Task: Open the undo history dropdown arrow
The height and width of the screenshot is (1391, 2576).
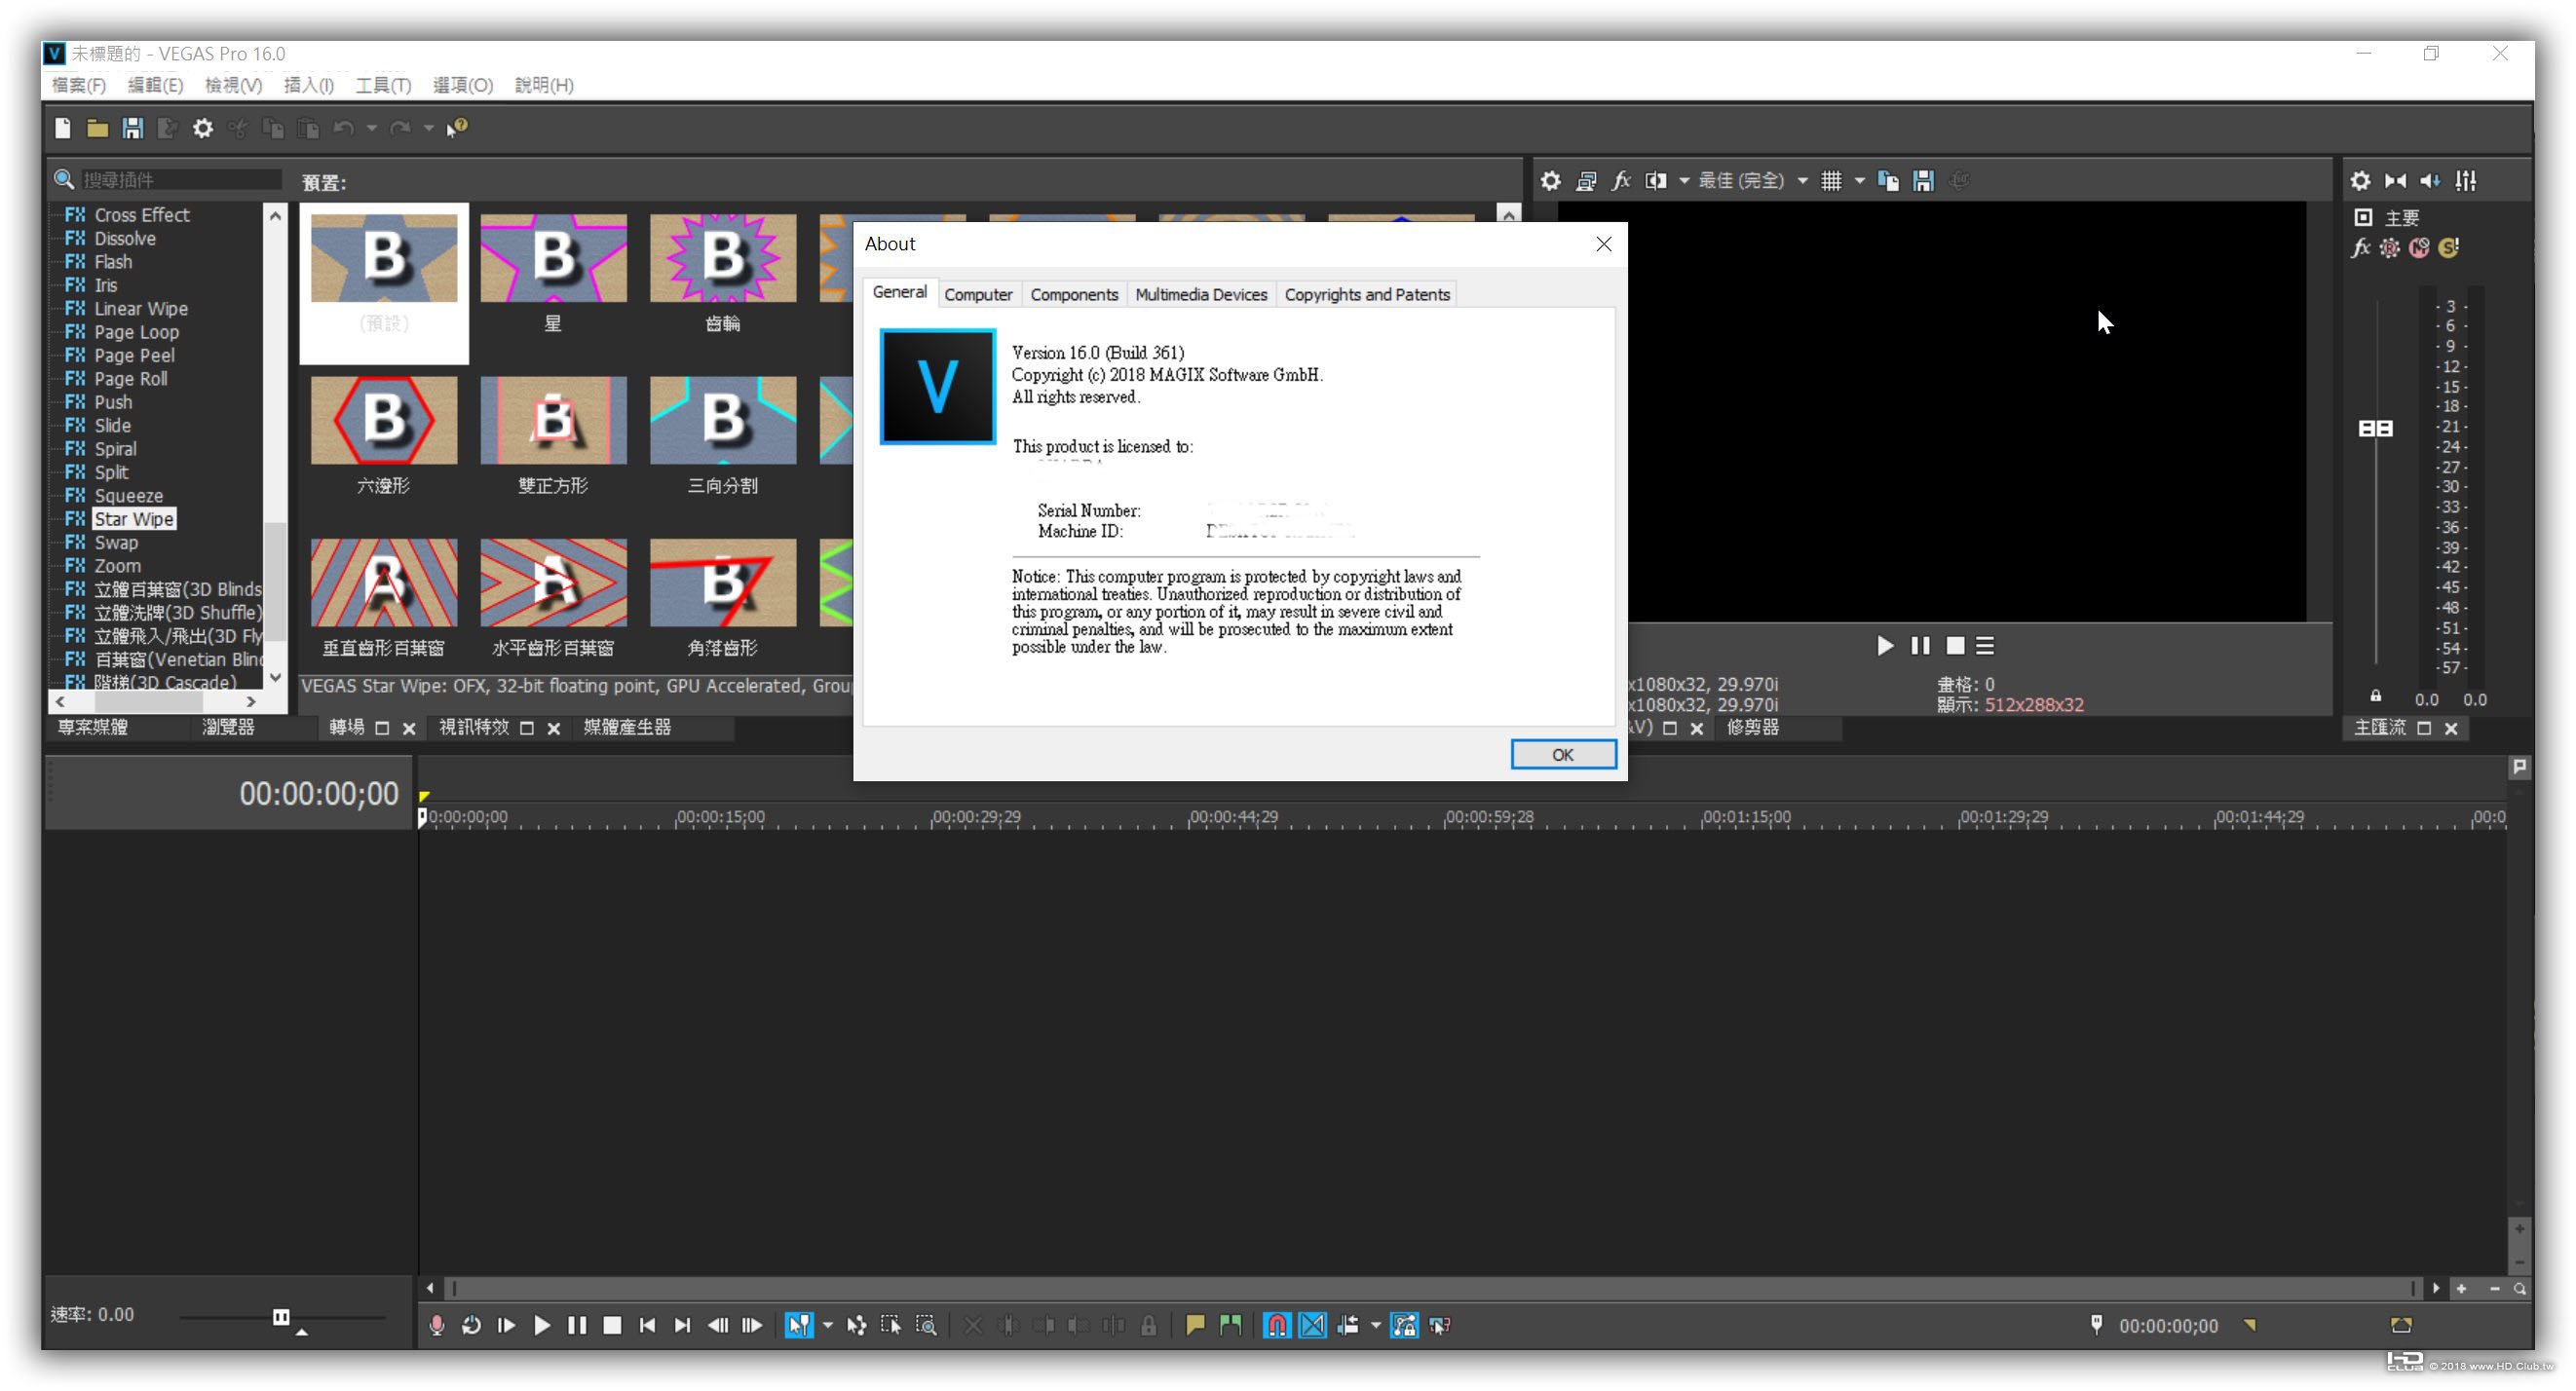Action: point(371,128)
